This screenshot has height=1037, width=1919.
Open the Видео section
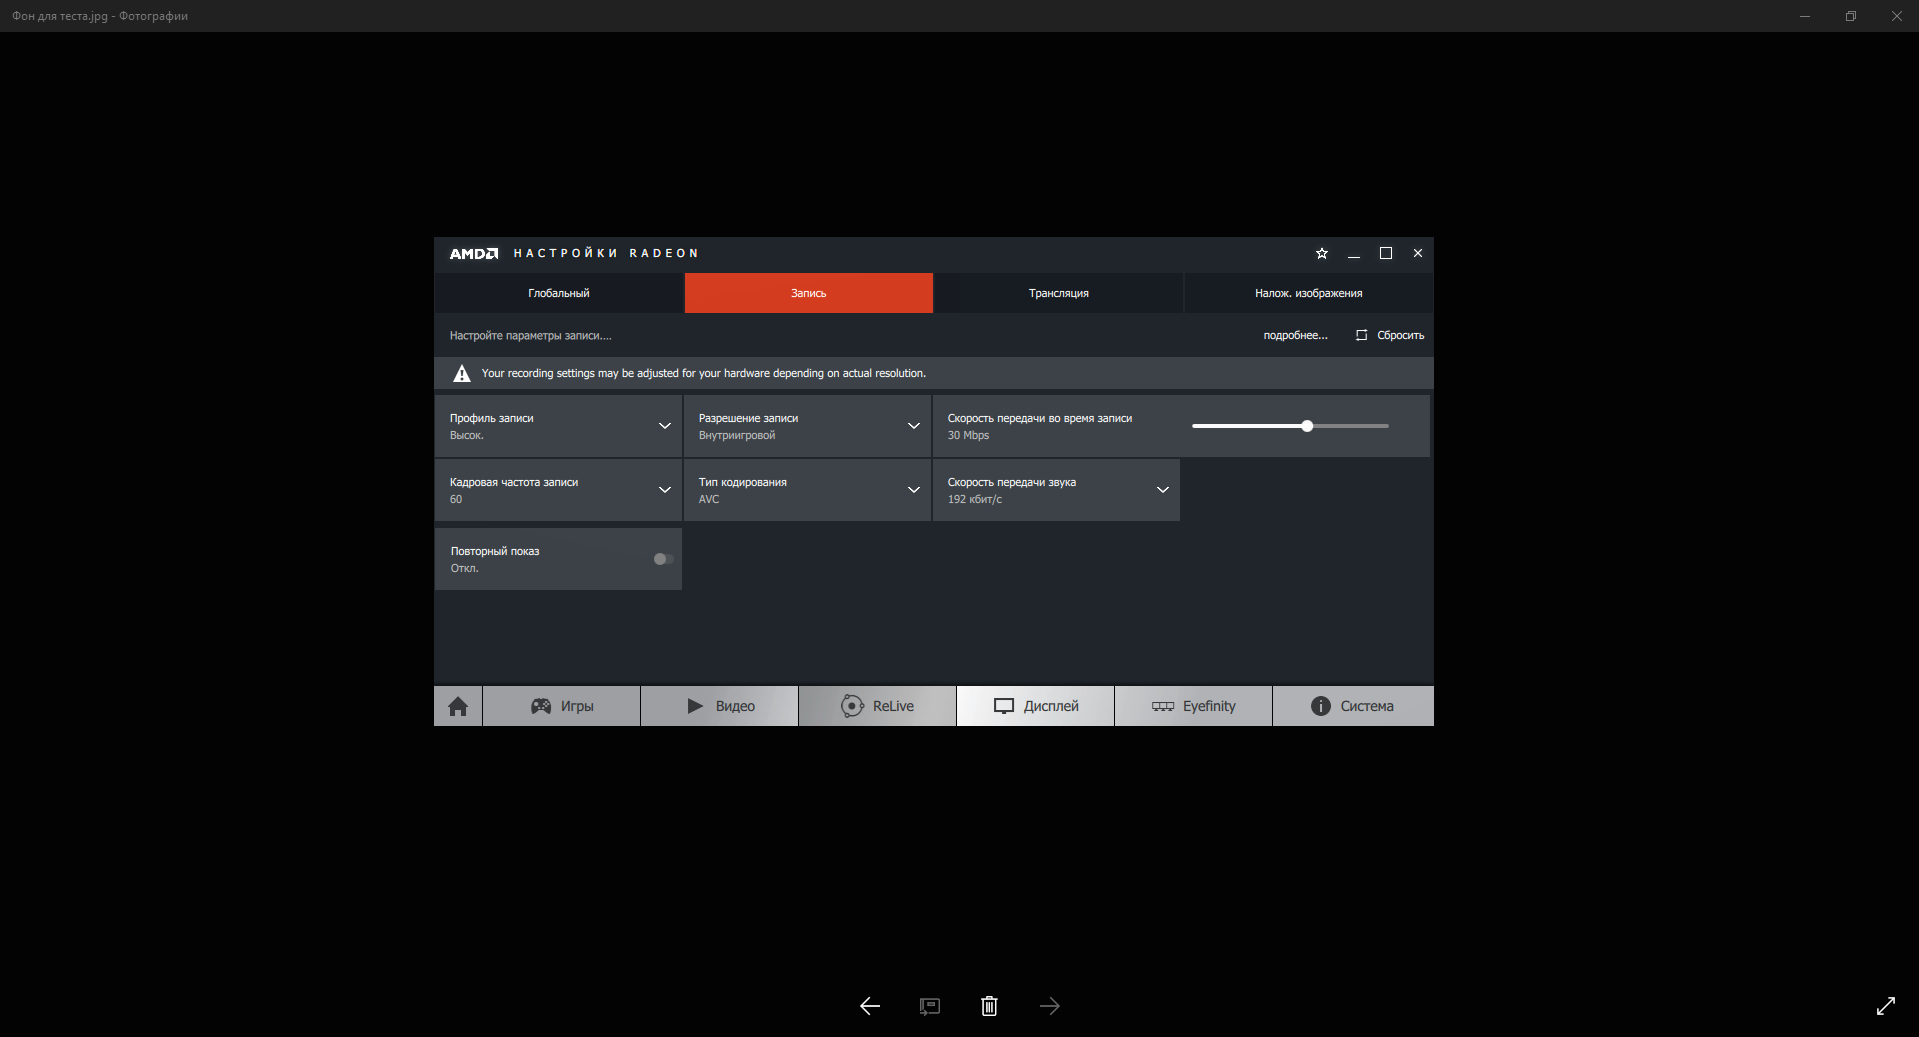(720, 706)
